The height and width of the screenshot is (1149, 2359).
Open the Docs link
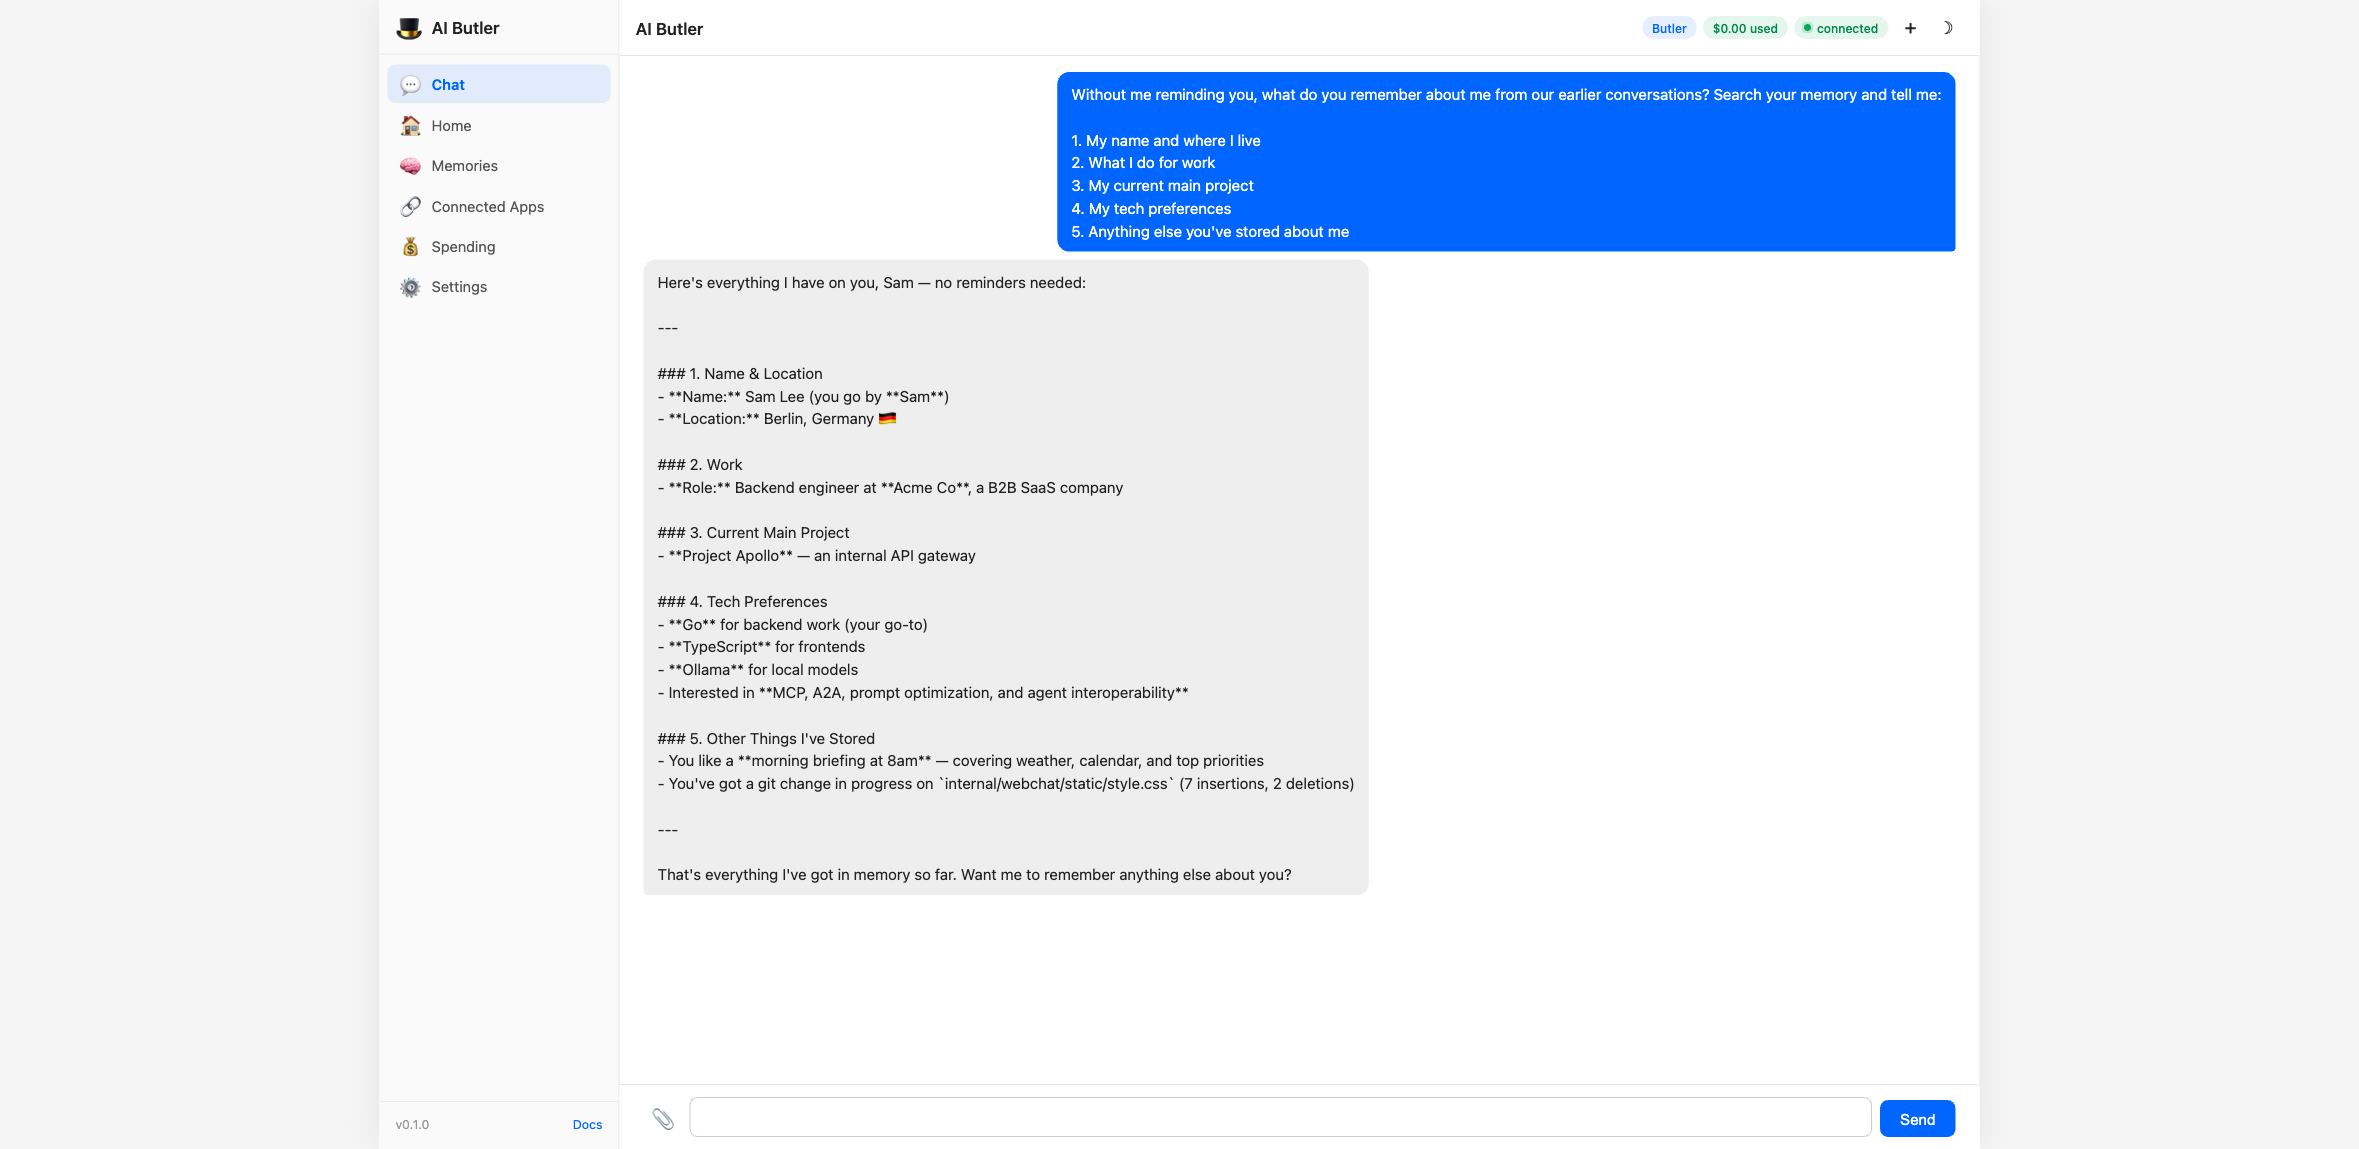pyautogui.click(x=587, y=1124)
